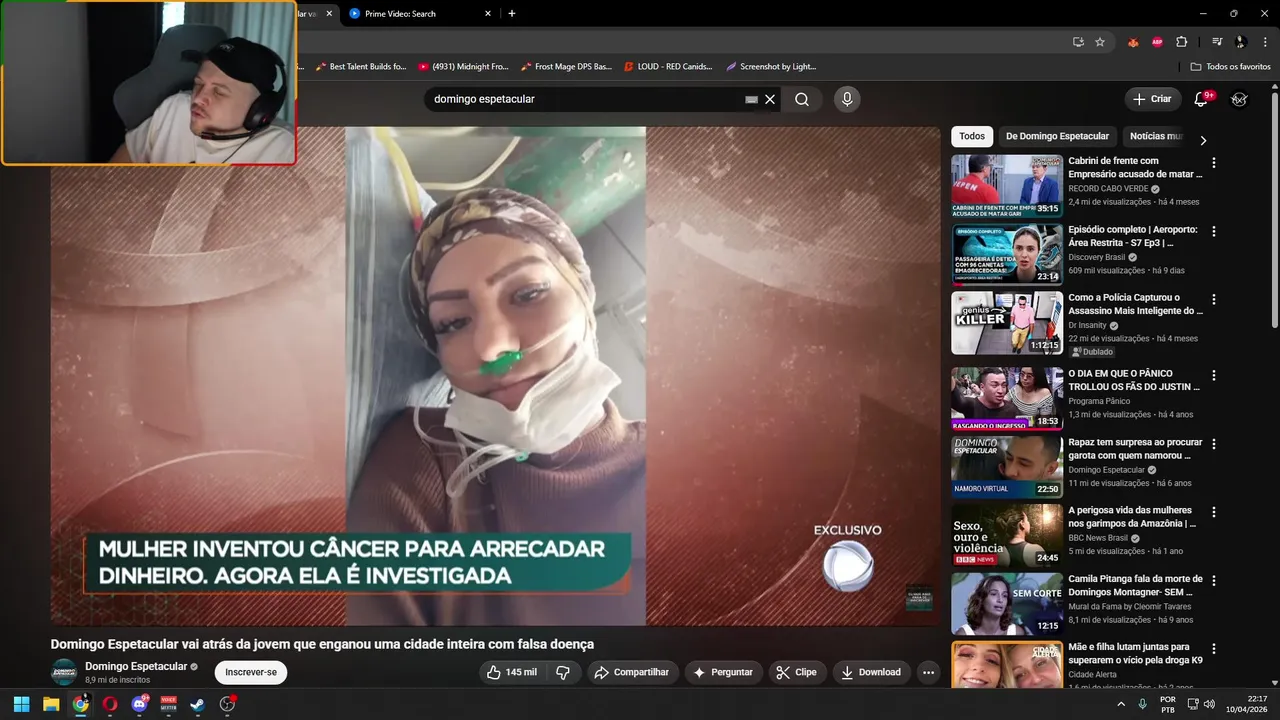The width and height of the screenshot is (1280, 720).
Task: Open Discord from taskbar
Action: [139, 704]
